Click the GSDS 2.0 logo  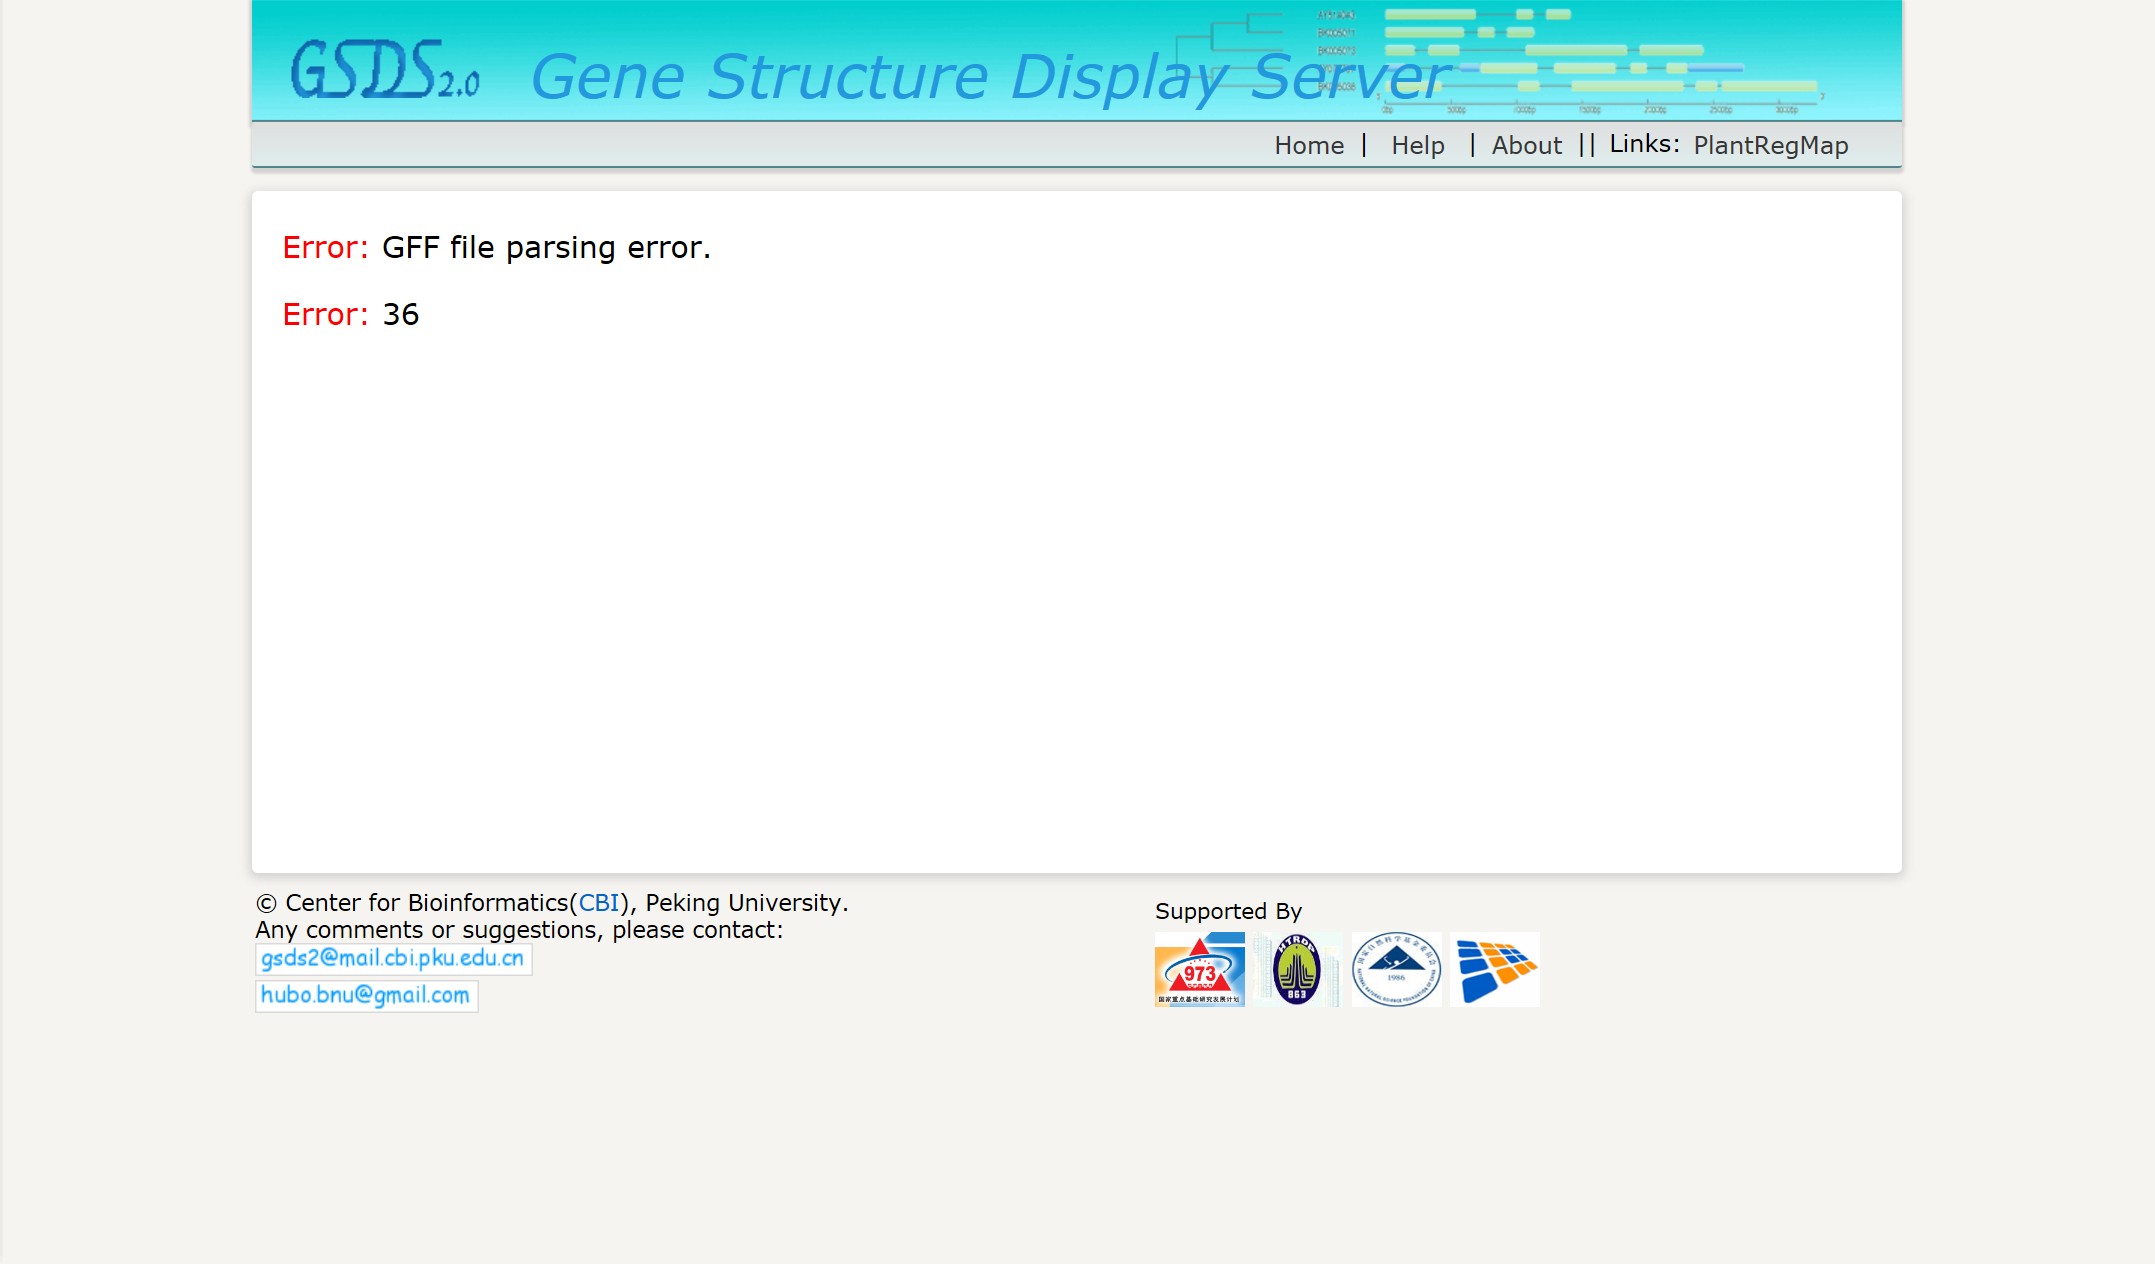tap(385, 70)
